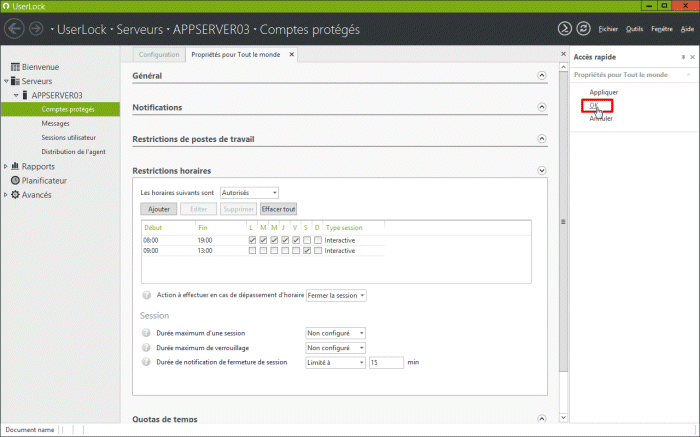Image resolution: width=700 pixels, height=437 pixels.
Task: Click Appliquer in Accès rapide
Action: (x=604, y=92)
